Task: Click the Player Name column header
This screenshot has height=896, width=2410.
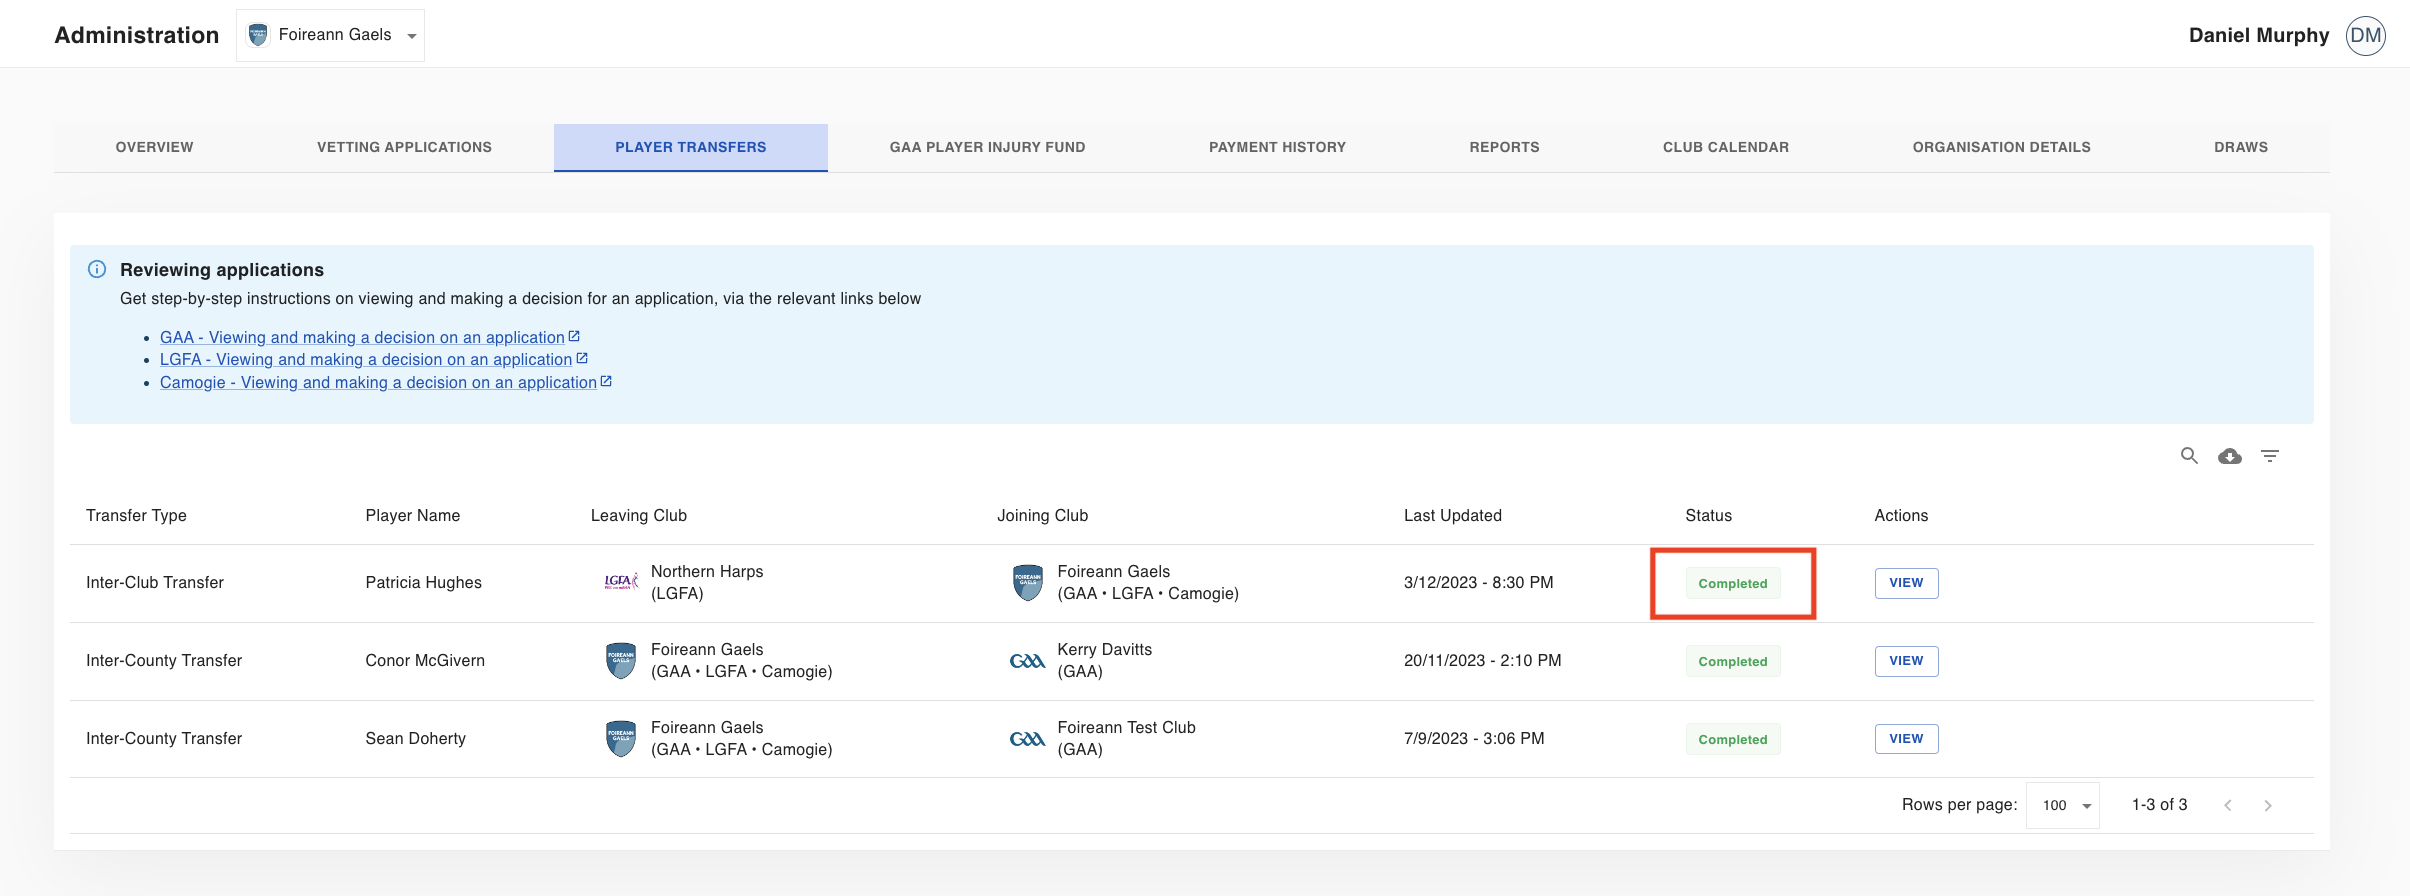Action: pos(413,515)
